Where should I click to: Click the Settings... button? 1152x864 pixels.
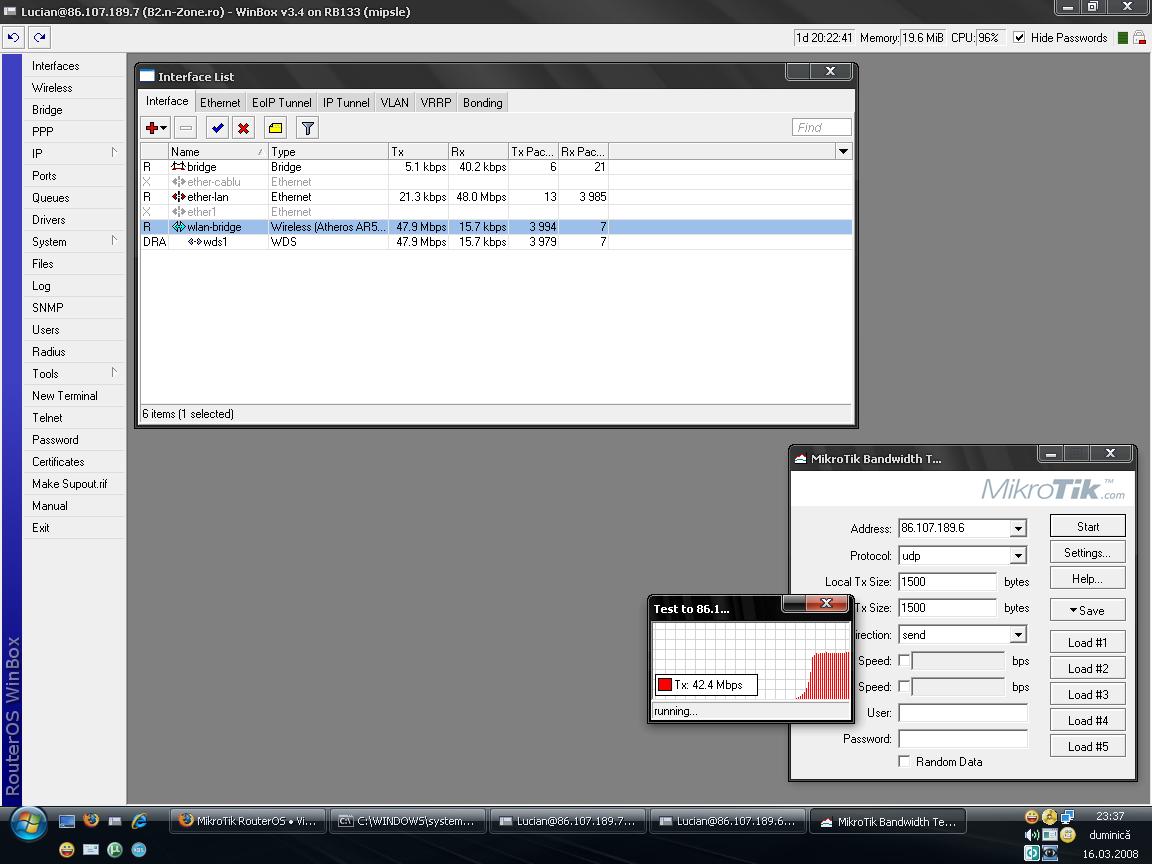tap(1087, 552)
